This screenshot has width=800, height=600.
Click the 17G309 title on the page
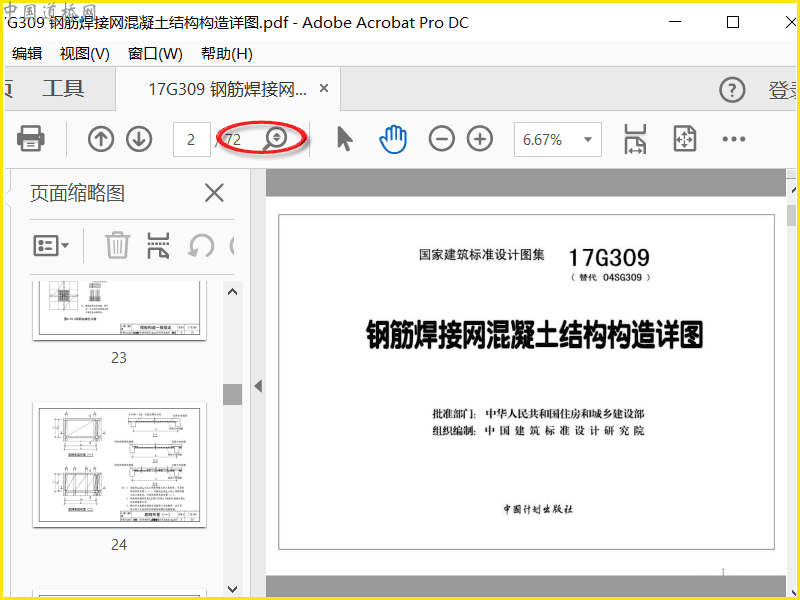point(609,258)
